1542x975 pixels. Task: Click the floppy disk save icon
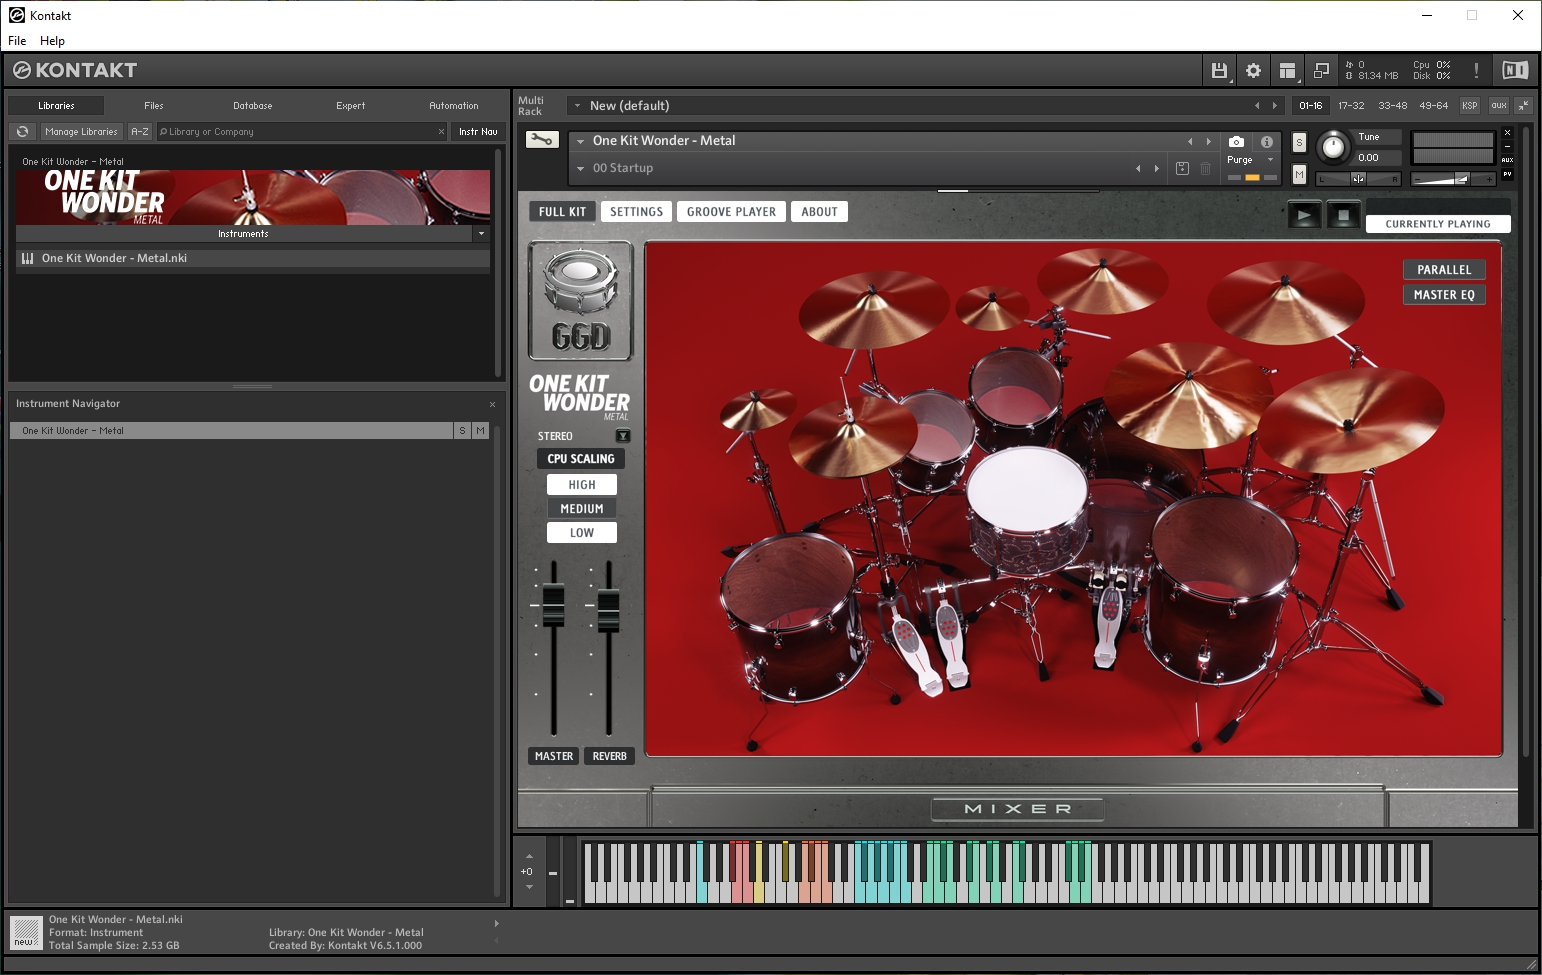(1219, 71)
